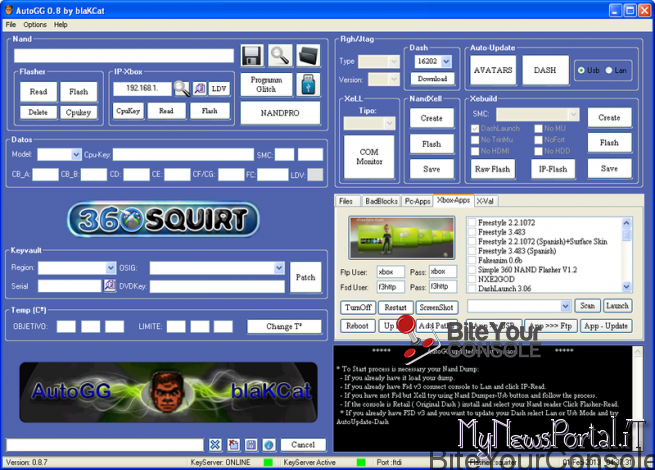
Task: Open the Rgh/Jtag Version dropdown
Action: 393,79
